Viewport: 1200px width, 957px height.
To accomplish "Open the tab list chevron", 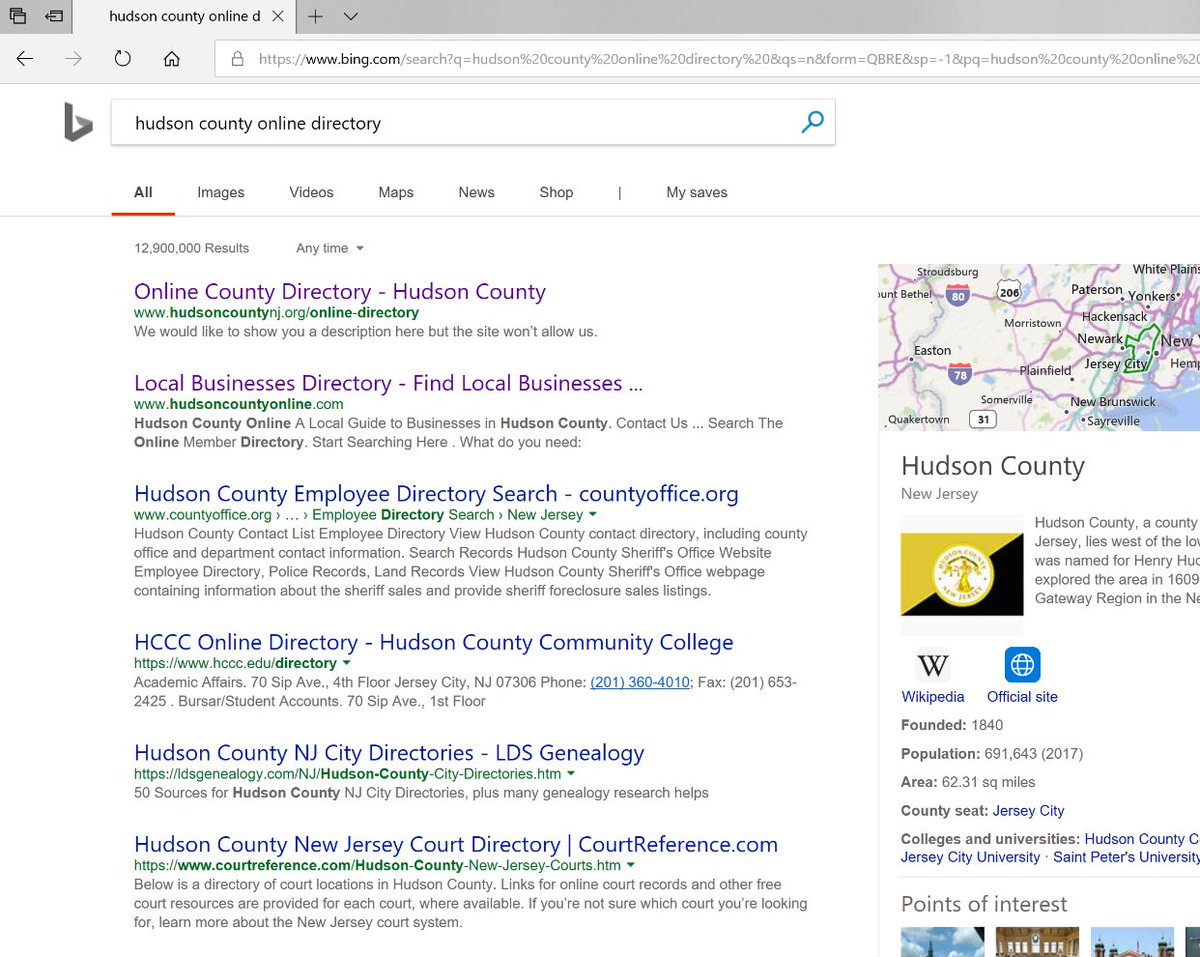I will pyautogui.click(x=350, y=16).
